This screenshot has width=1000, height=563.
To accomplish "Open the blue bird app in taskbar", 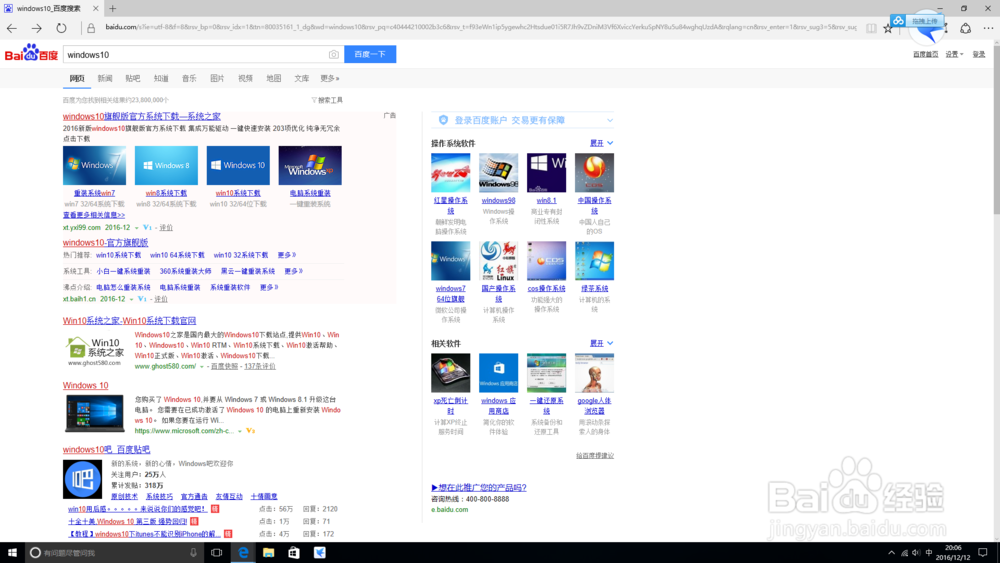I will click(x=320, y=553).
